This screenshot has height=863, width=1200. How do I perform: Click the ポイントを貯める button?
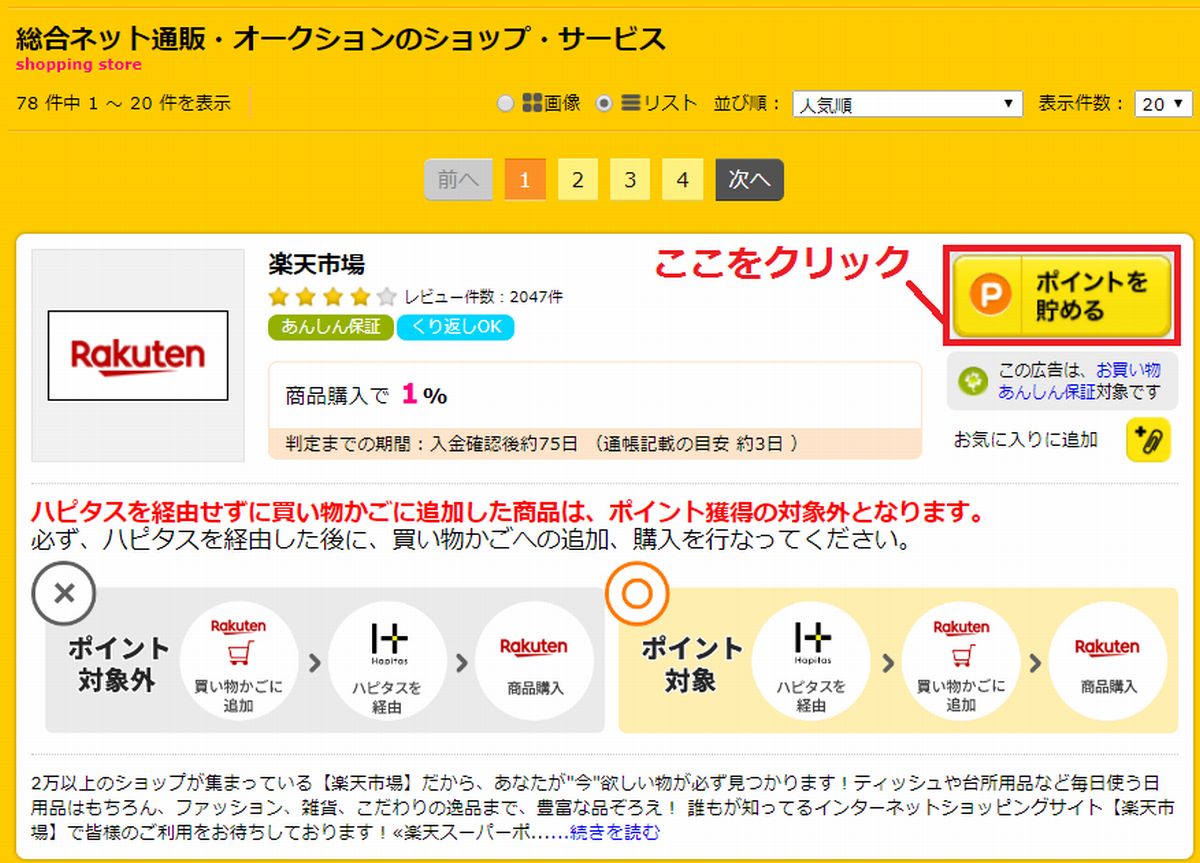point(1061,296)
